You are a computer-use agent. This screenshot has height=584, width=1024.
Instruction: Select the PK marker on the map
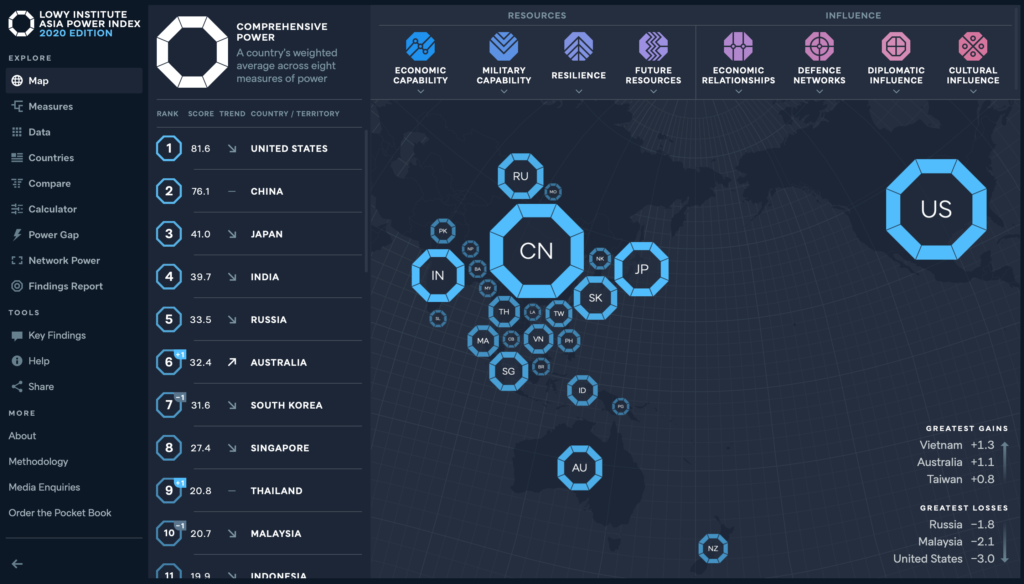point(443,231)
